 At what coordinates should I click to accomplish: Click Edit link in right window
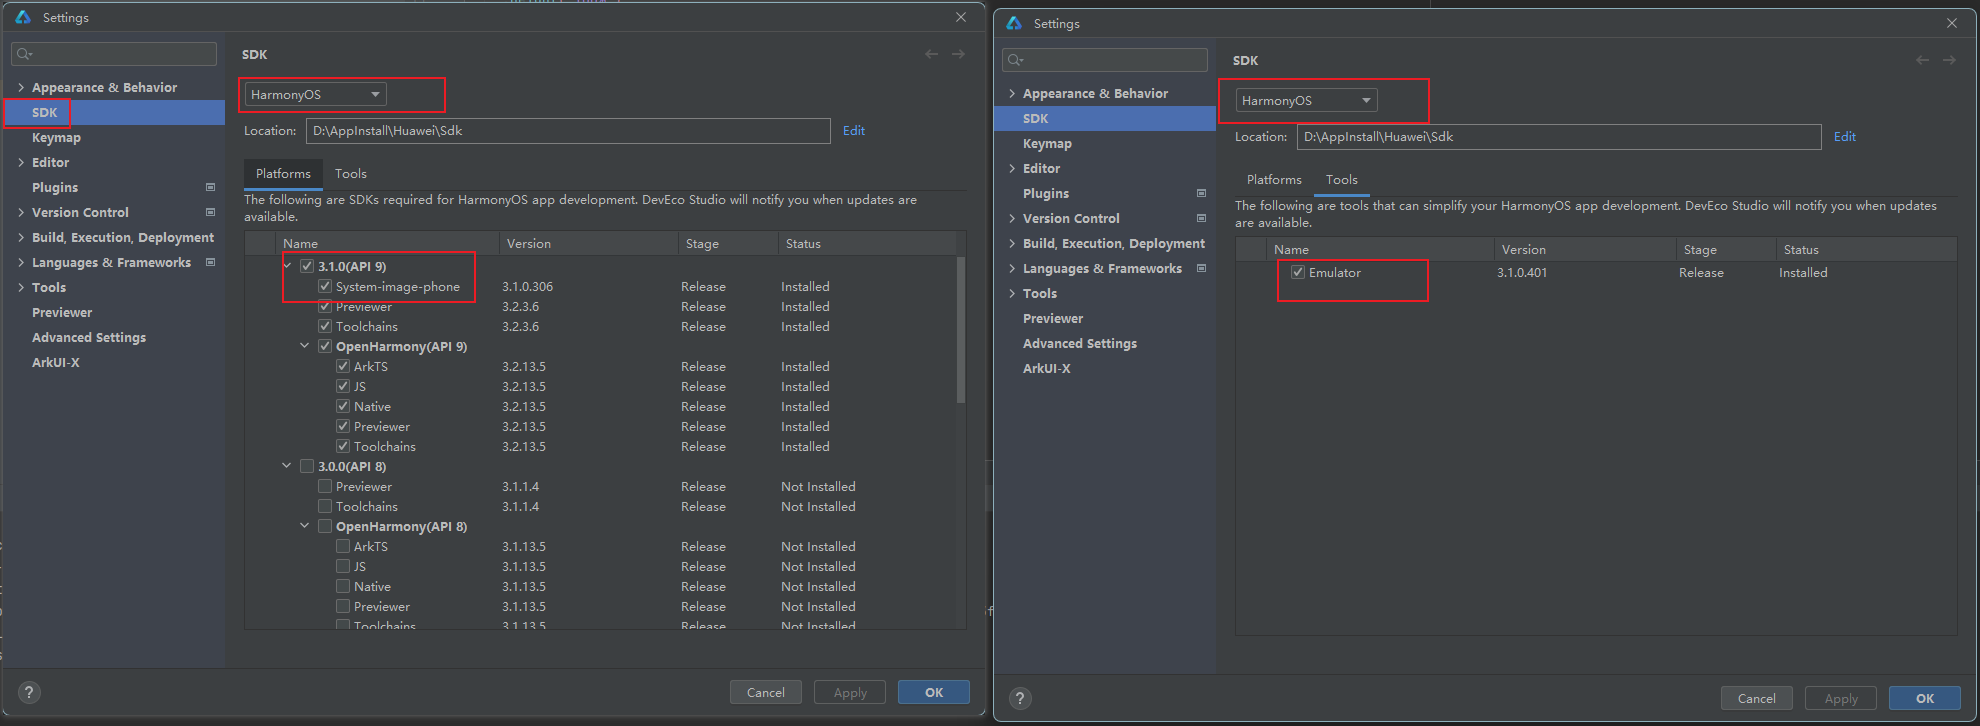point(1844,136)
